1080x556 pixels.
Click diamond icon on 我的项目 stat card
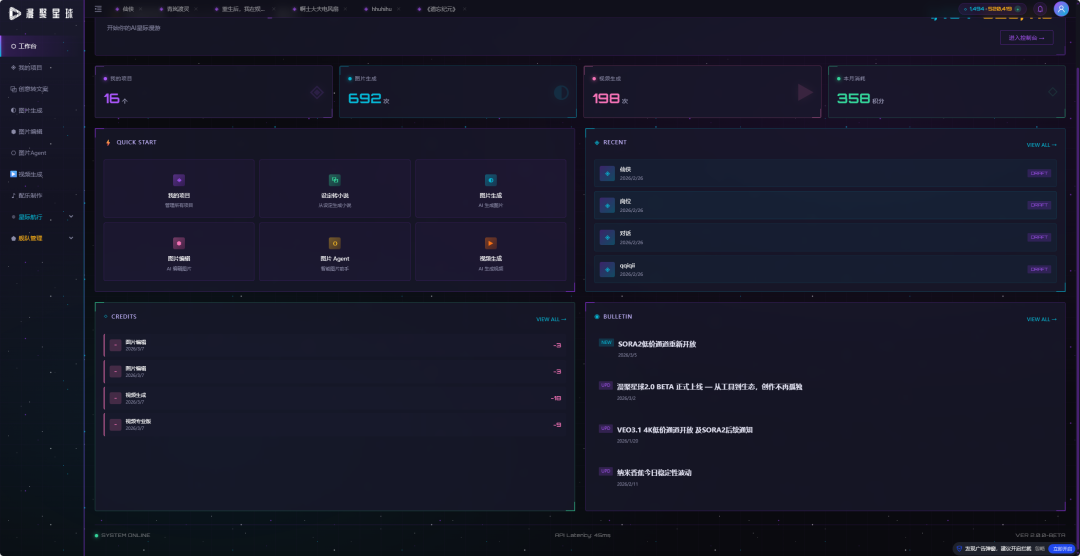pyautogui.click(x=317, y=92)
